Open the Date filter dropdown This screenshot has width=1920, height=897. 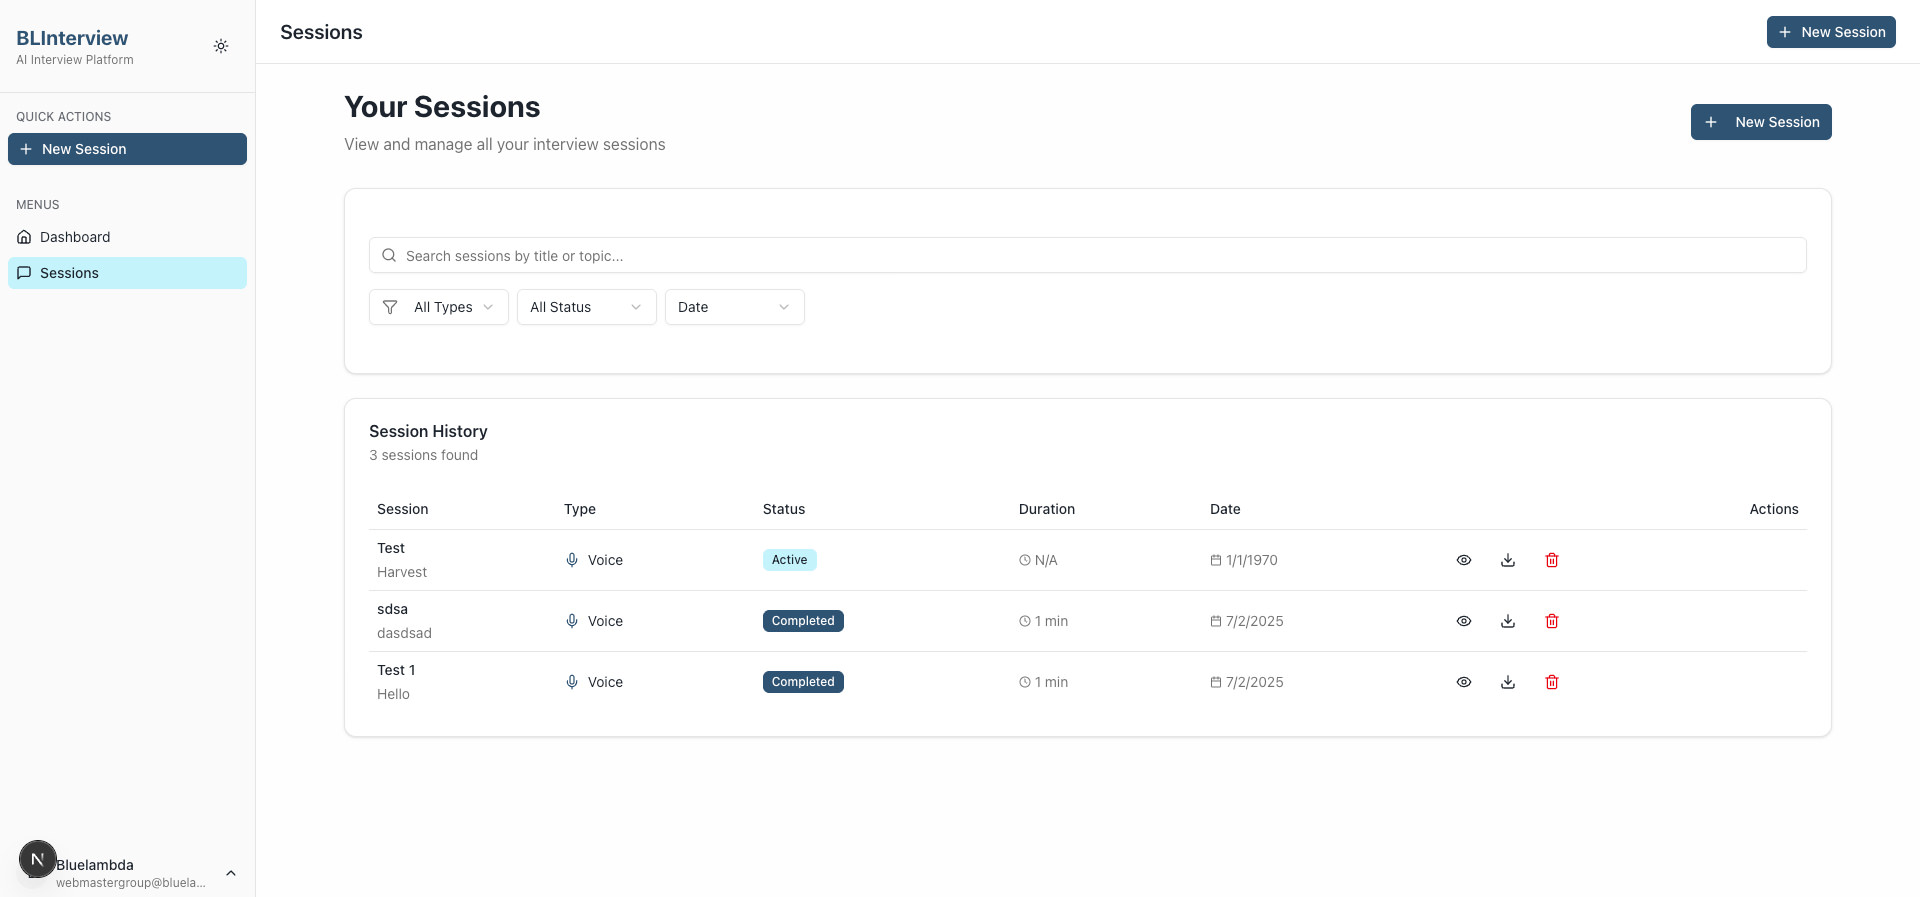point(734,307)
